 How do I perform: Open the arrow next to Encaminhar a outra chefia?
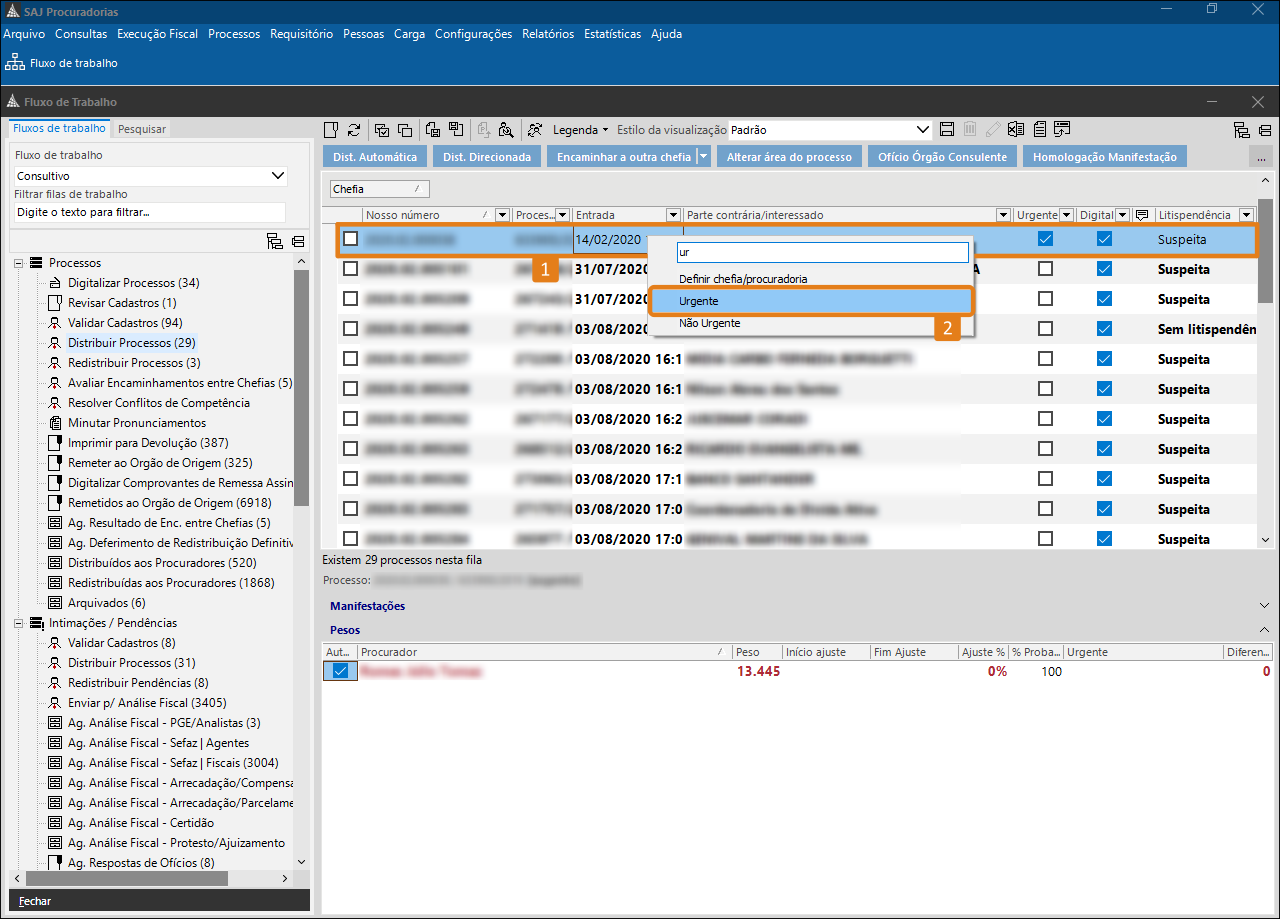[704, 157]
